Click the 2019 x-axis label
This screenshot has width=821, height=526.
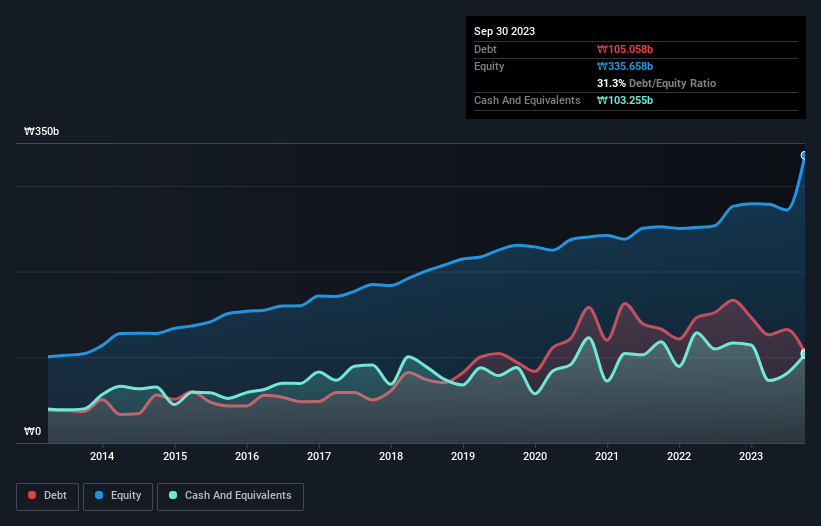463,456
